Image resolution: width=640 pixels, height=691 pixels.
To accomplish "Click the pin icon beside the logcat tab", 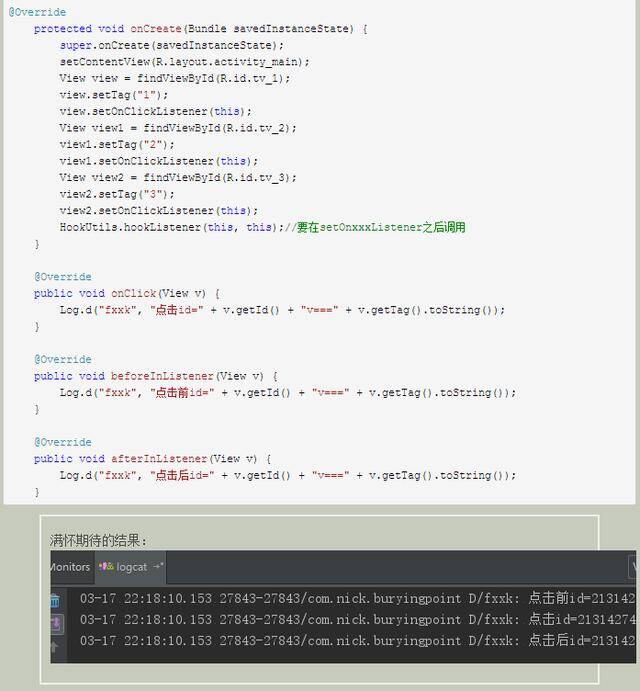I will (158, 566).
